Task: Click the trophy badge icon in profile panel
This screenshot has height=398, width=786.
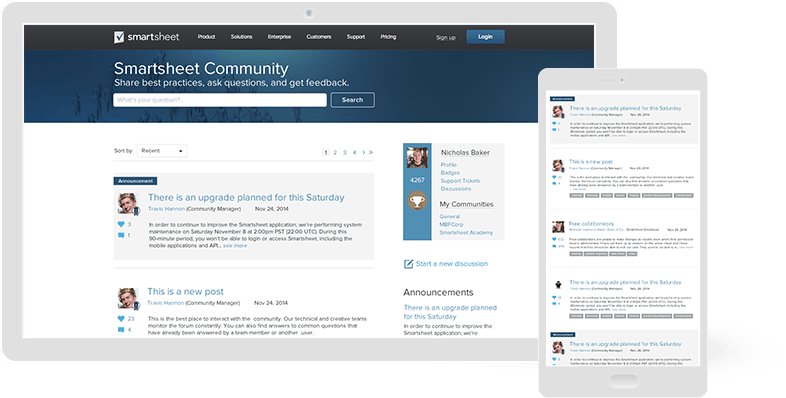Action: click(x=417, y=201)
